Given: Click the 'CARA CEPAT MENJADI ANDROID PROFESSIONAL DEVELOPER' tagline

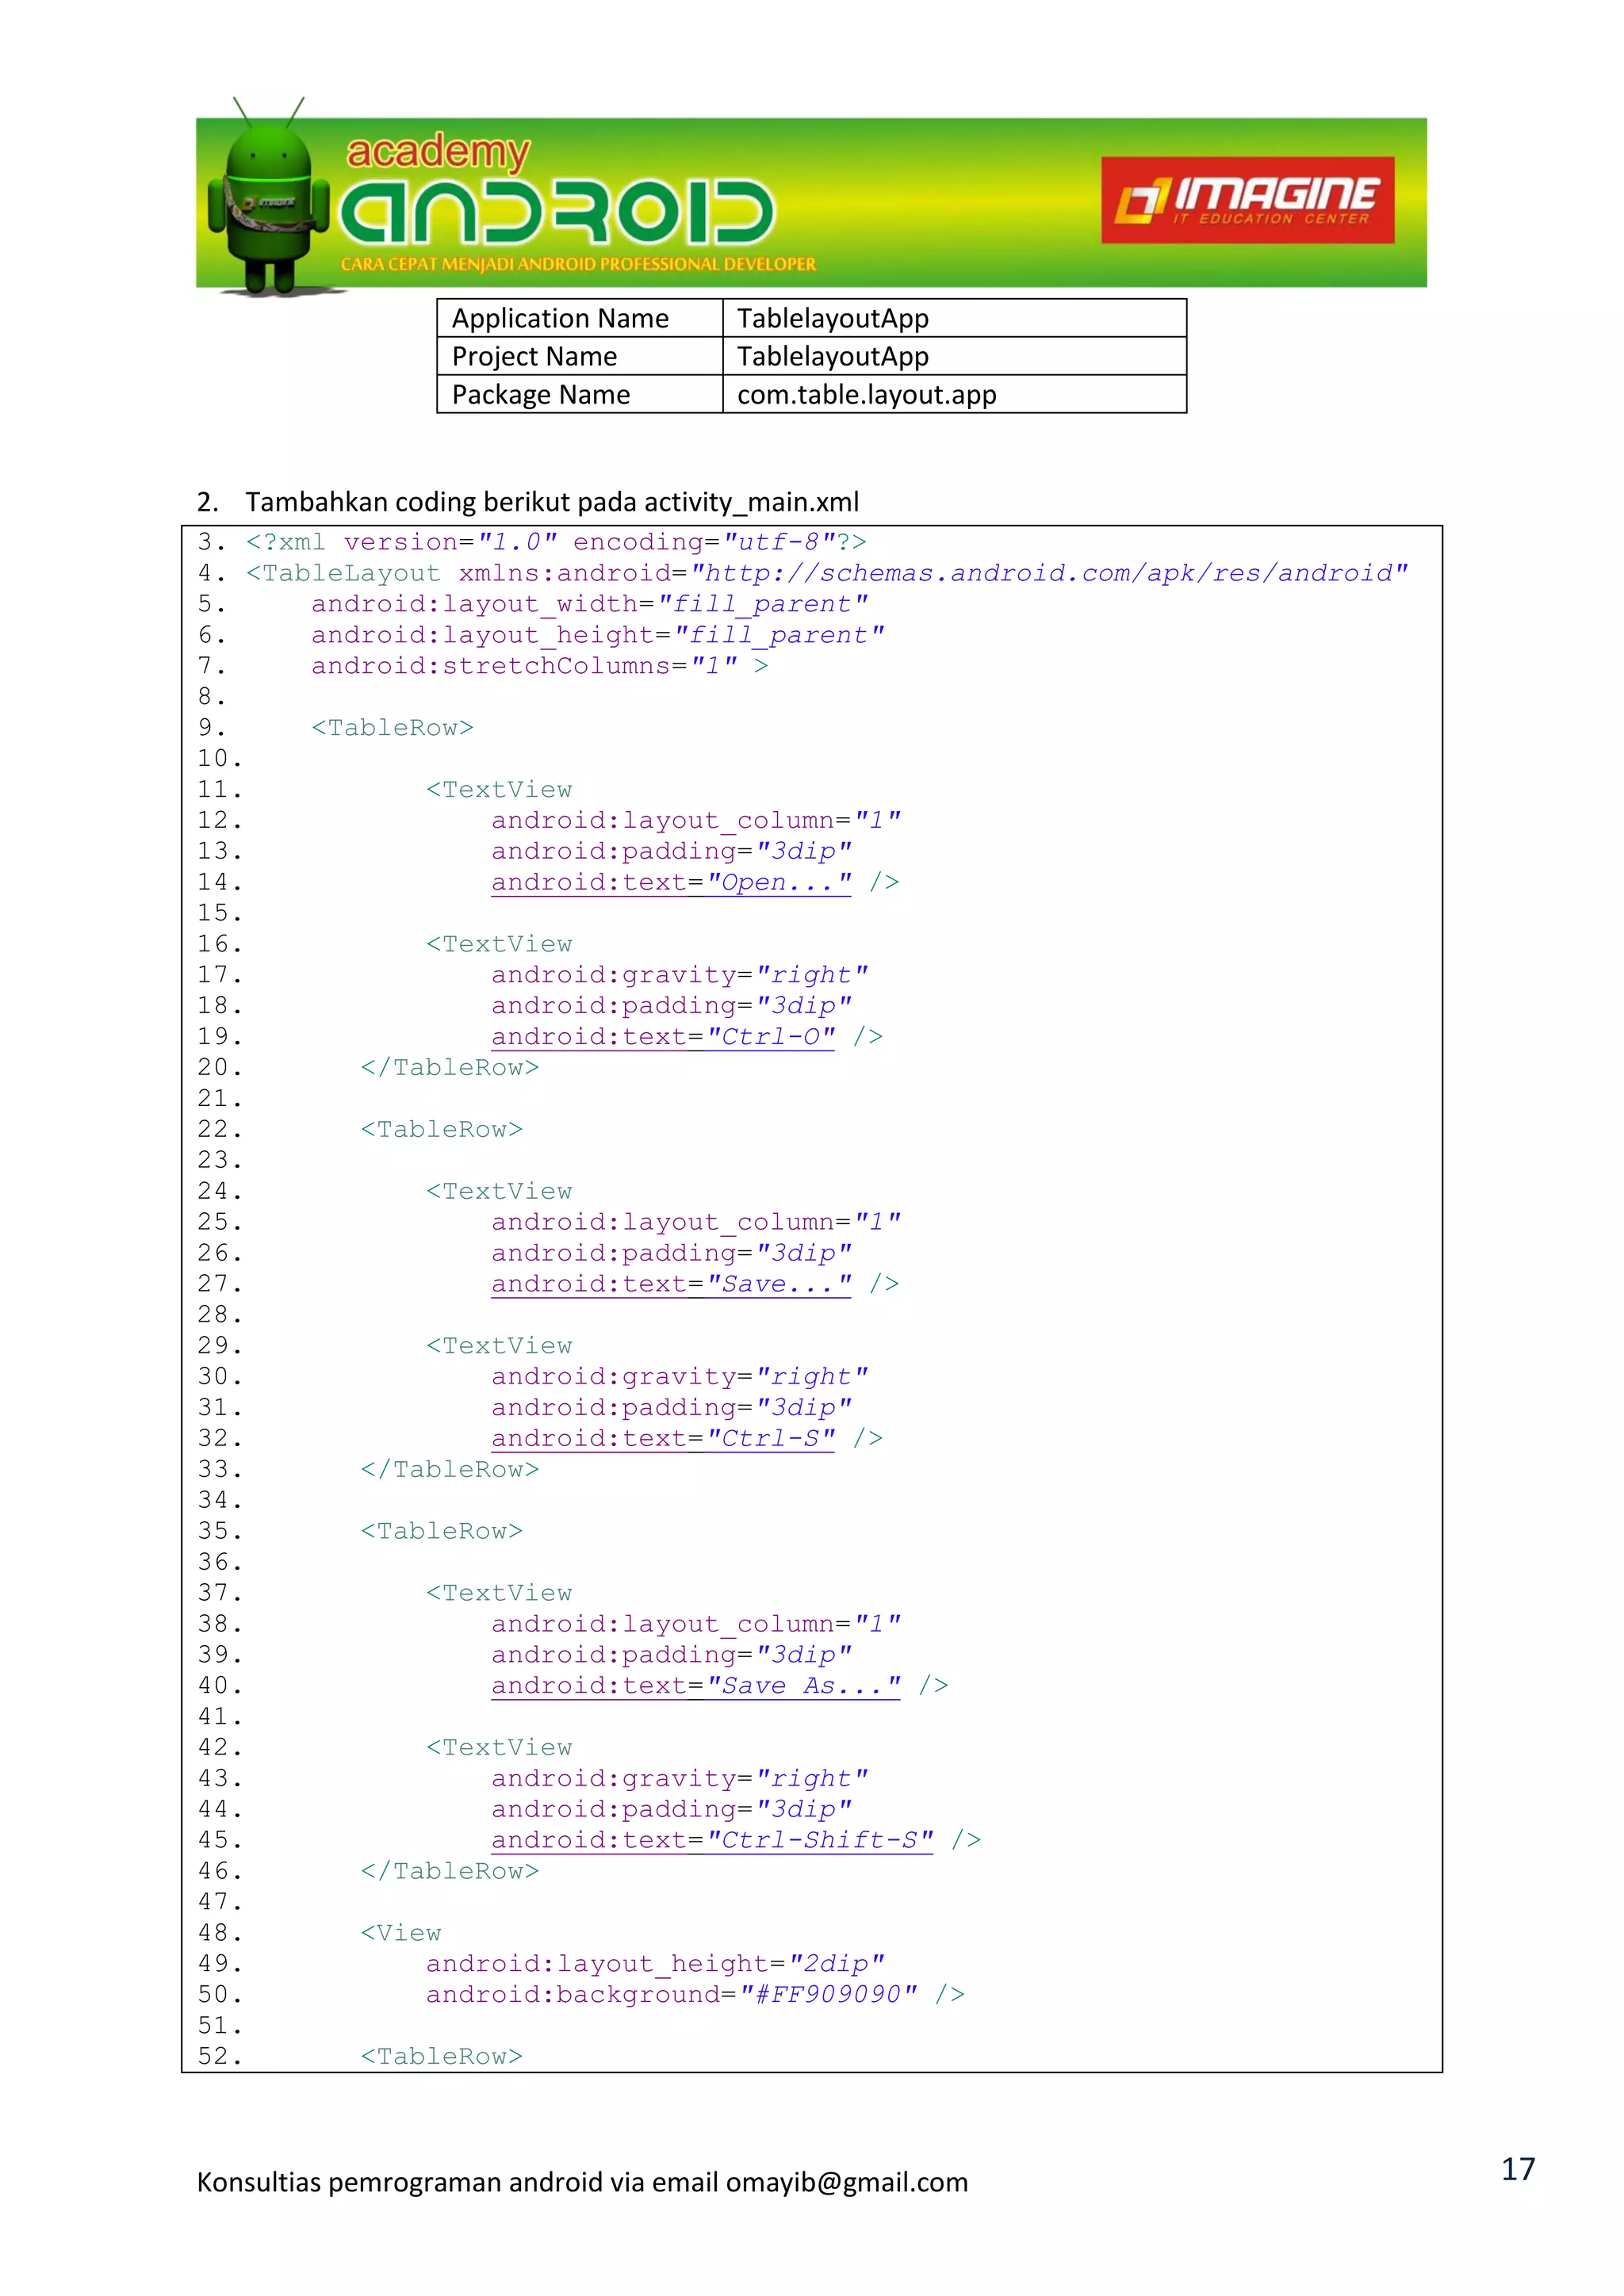Looking at the screenshot, I should point(578,264).
